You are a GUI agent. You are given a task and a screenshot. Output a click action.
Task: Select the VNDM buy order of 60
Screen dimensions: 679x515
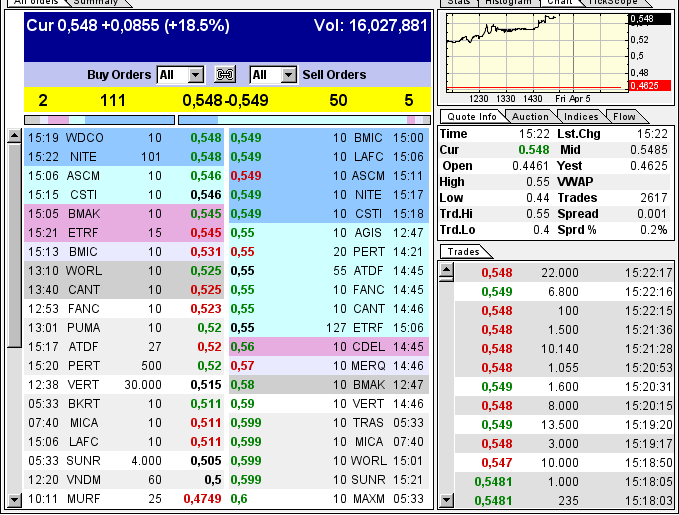pyautogui.click(x=124, y=480)
